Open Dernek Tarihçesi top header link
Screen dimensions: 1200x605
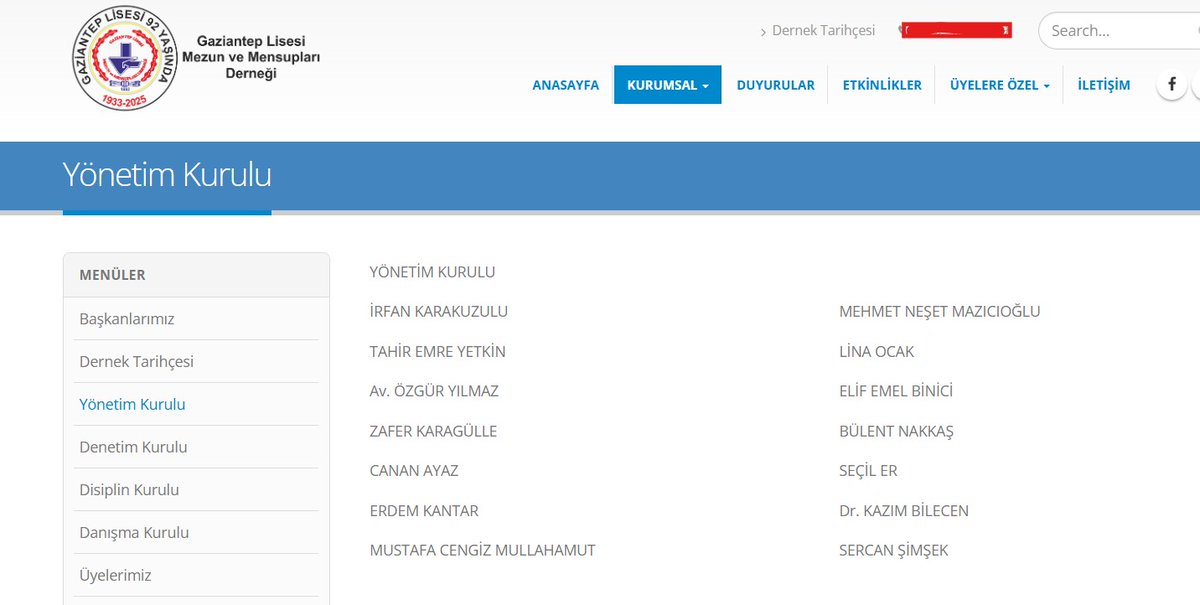point(823,31)
